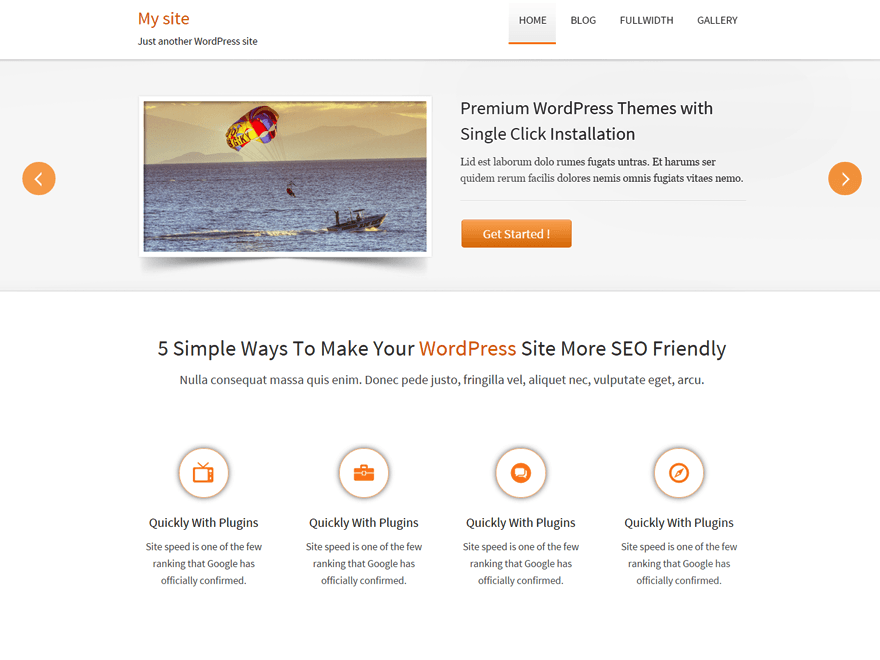Open the My site title link
Image resolution: width=880 pixels, height=660 pixels.
coord(164,19)
